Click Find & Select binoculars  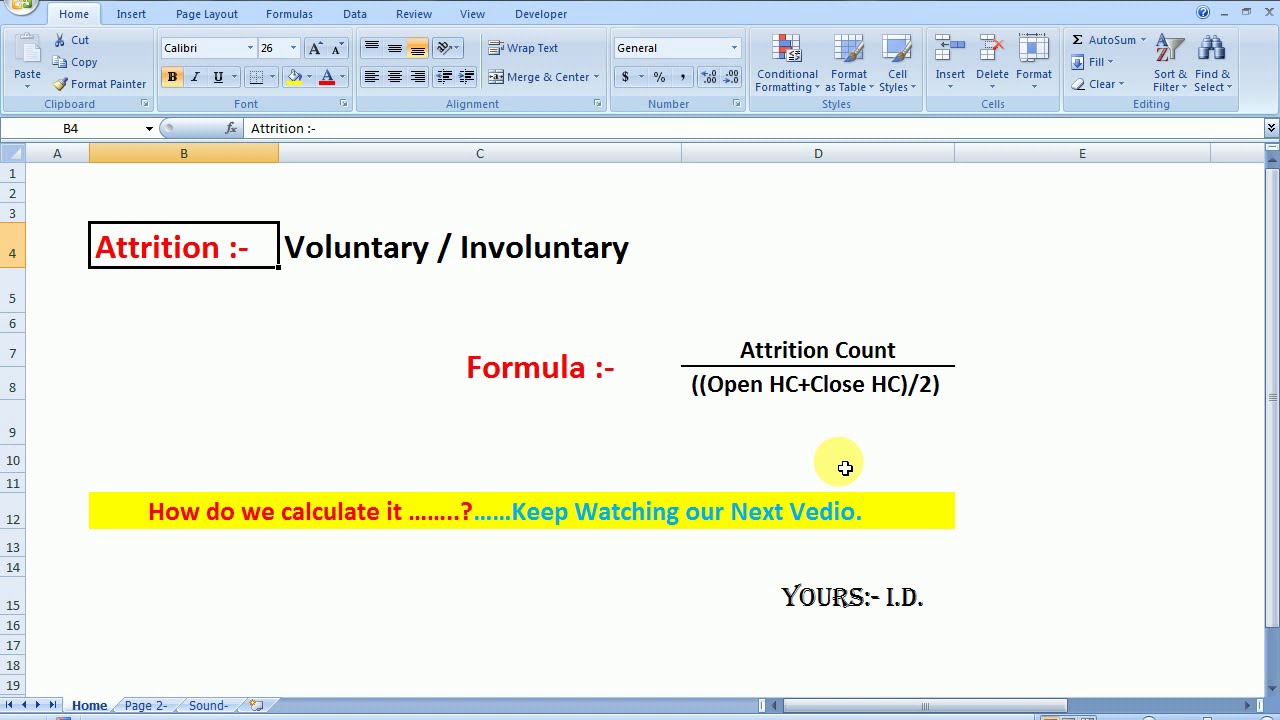point(1212,50)
